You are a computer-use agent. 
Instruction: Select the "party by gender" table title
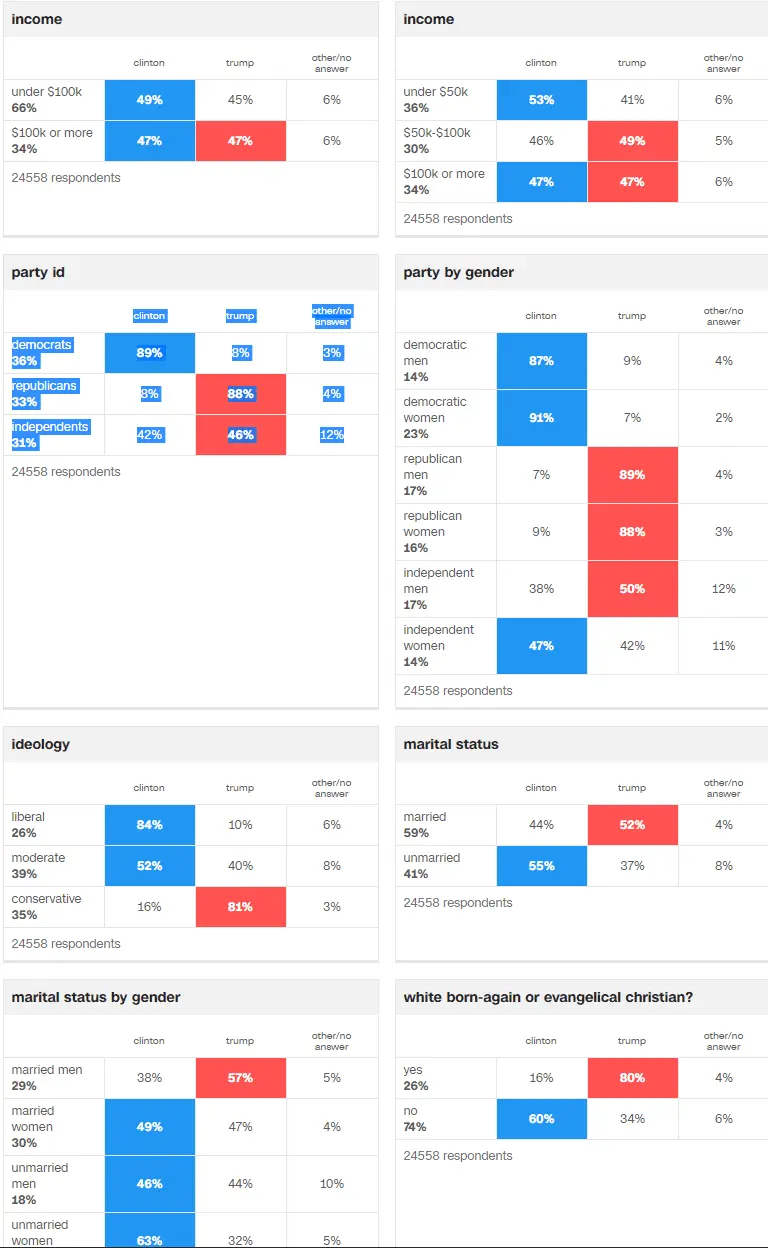pos(458,272)
